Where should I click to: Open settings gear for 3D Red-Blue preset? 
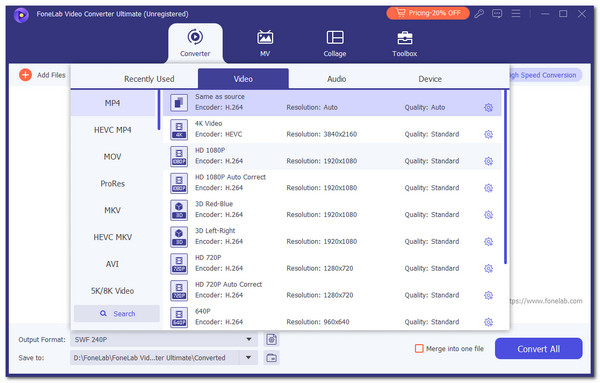click(x=488, y=215)
